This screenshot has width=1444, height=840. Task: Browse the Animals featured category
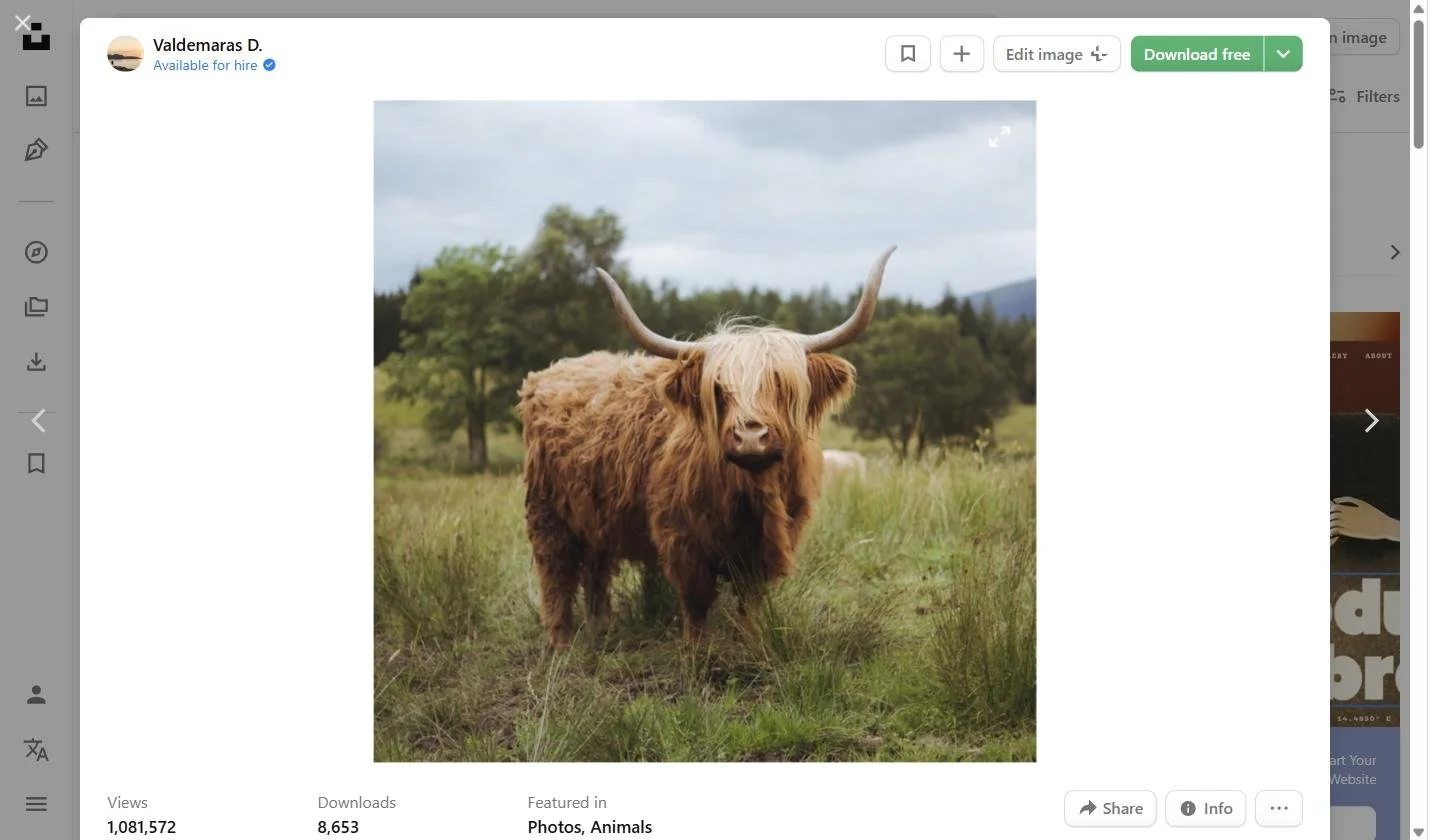tap(622, 827)
